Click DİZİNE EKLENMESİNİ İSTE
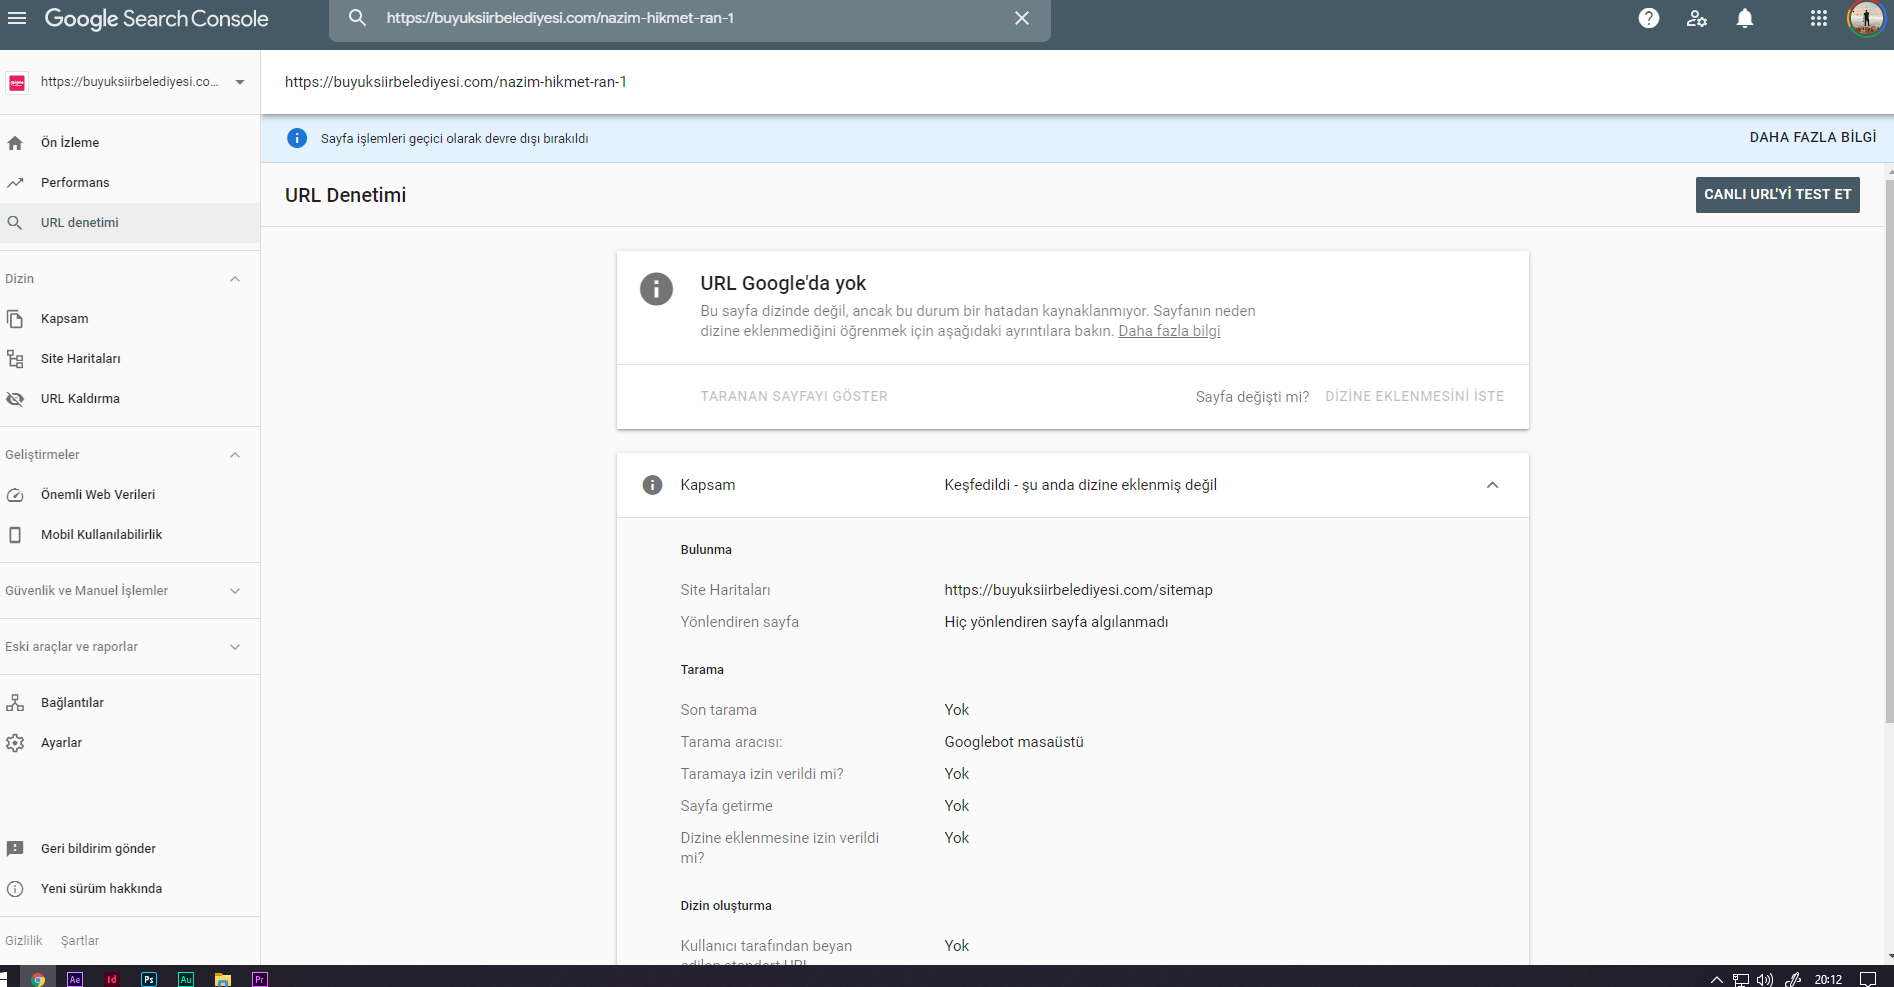This screenshot has height=987, width=1894. click(x=1415, y=397)
